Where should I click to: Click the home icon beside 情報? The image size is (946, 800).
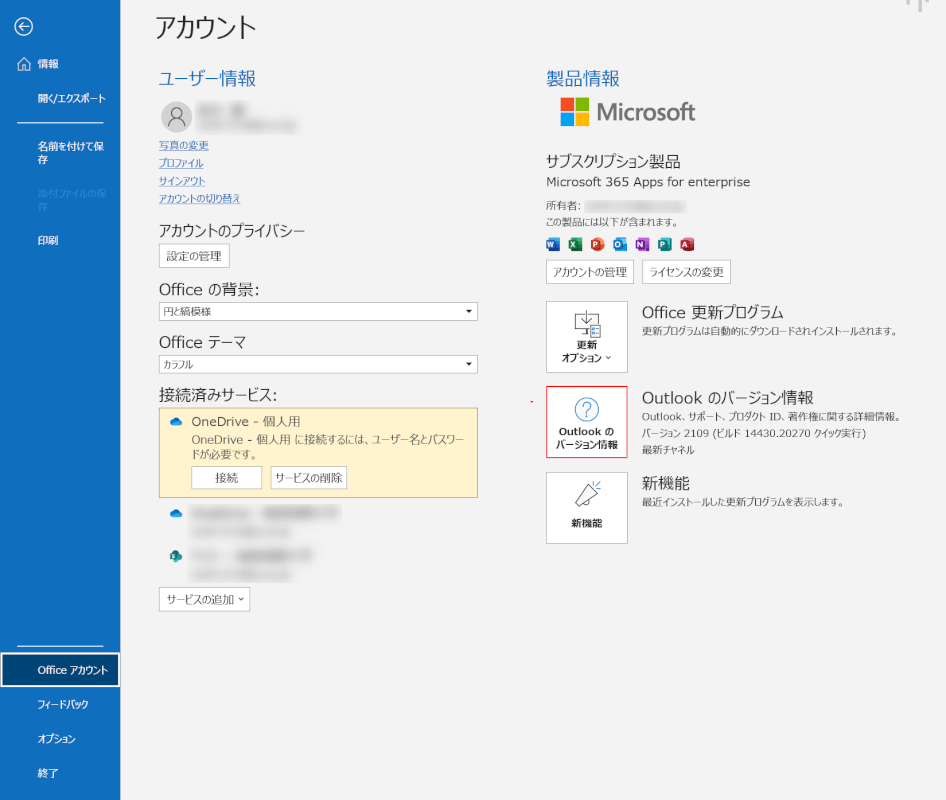tap(24, 64)
